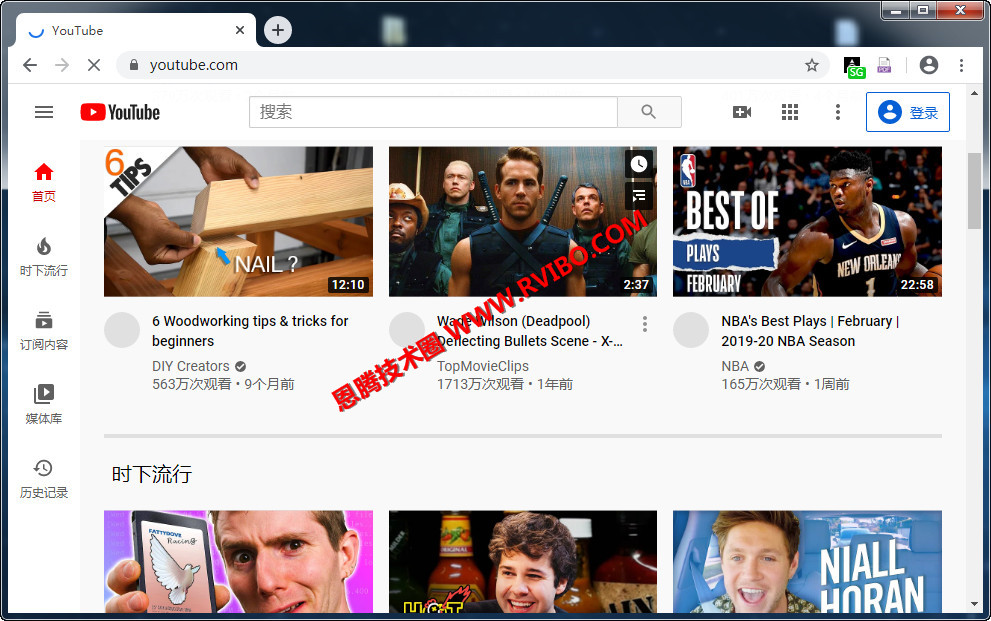Open the create video camera icon
Screen dimensions: 991x621
pos(742,112)
